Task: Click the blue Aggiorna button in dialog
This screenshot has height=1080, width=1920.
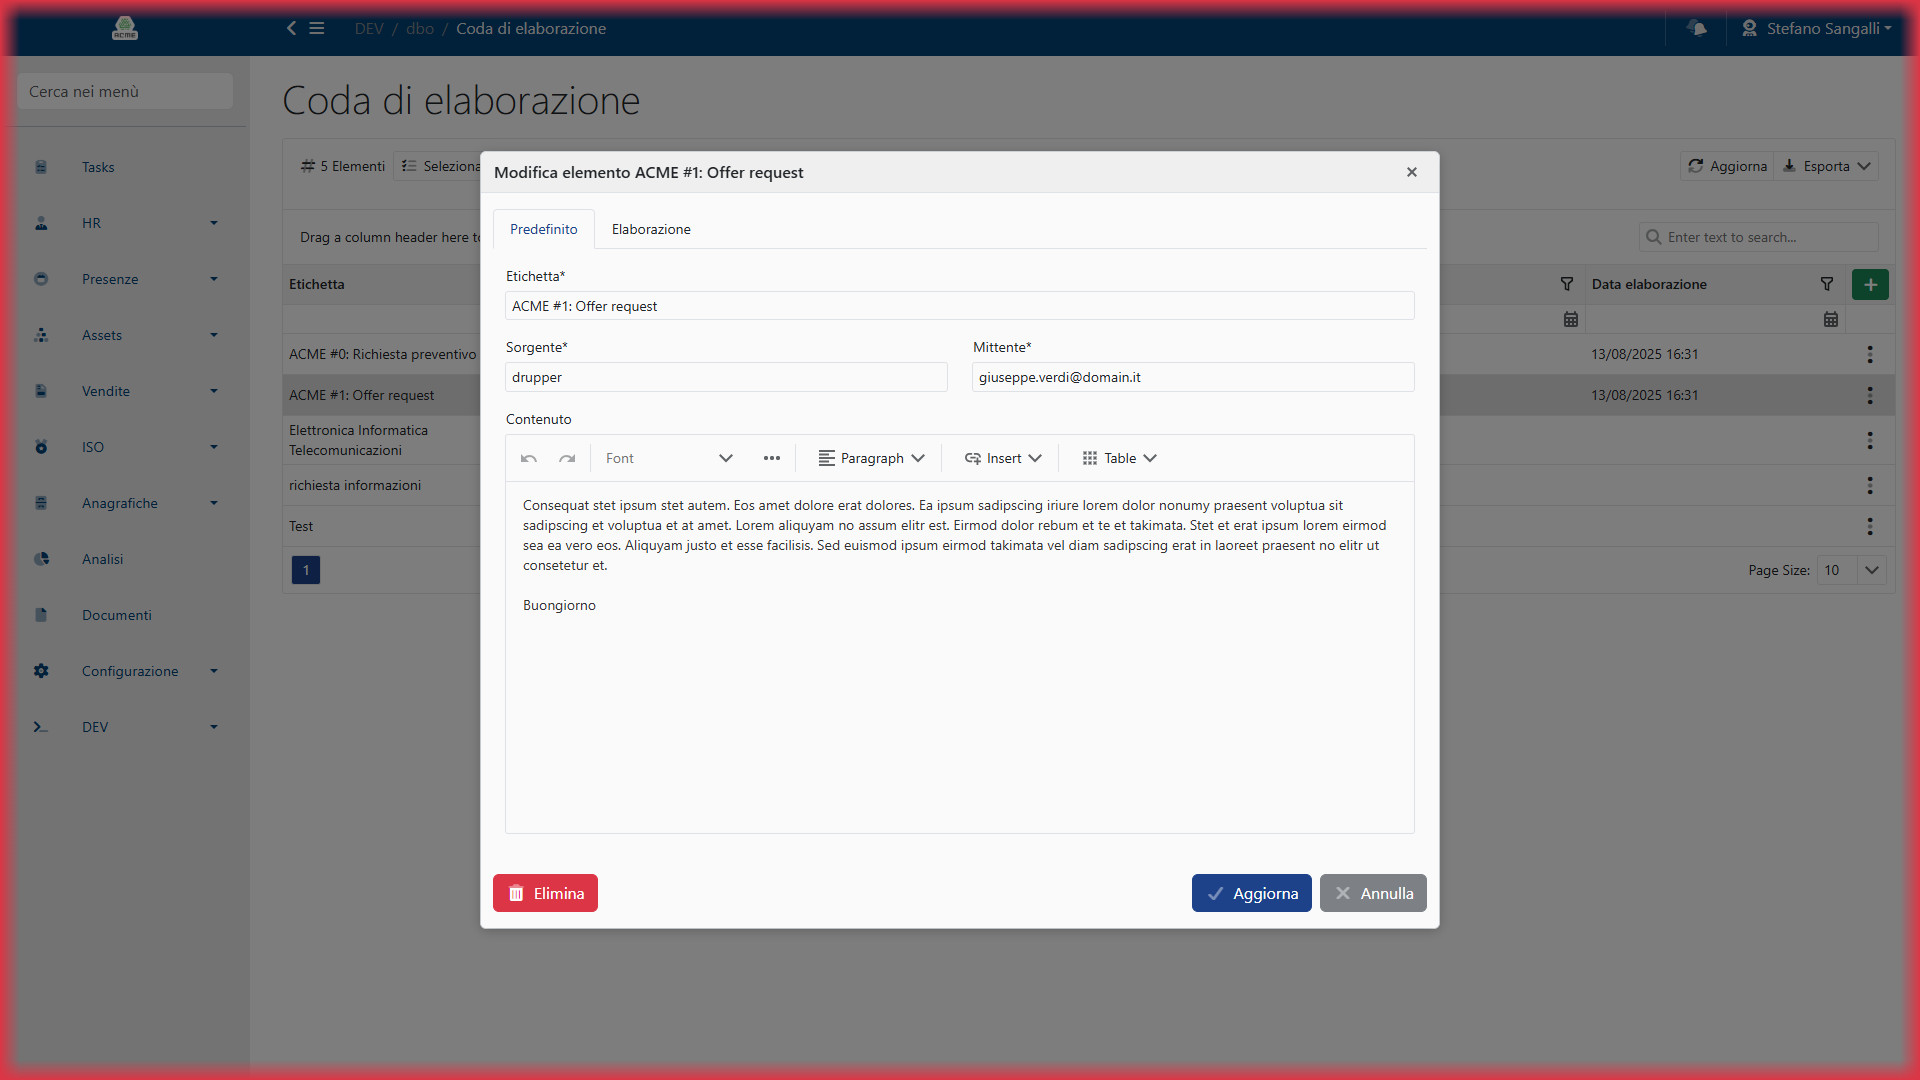Action: [x=1251, y=893]
